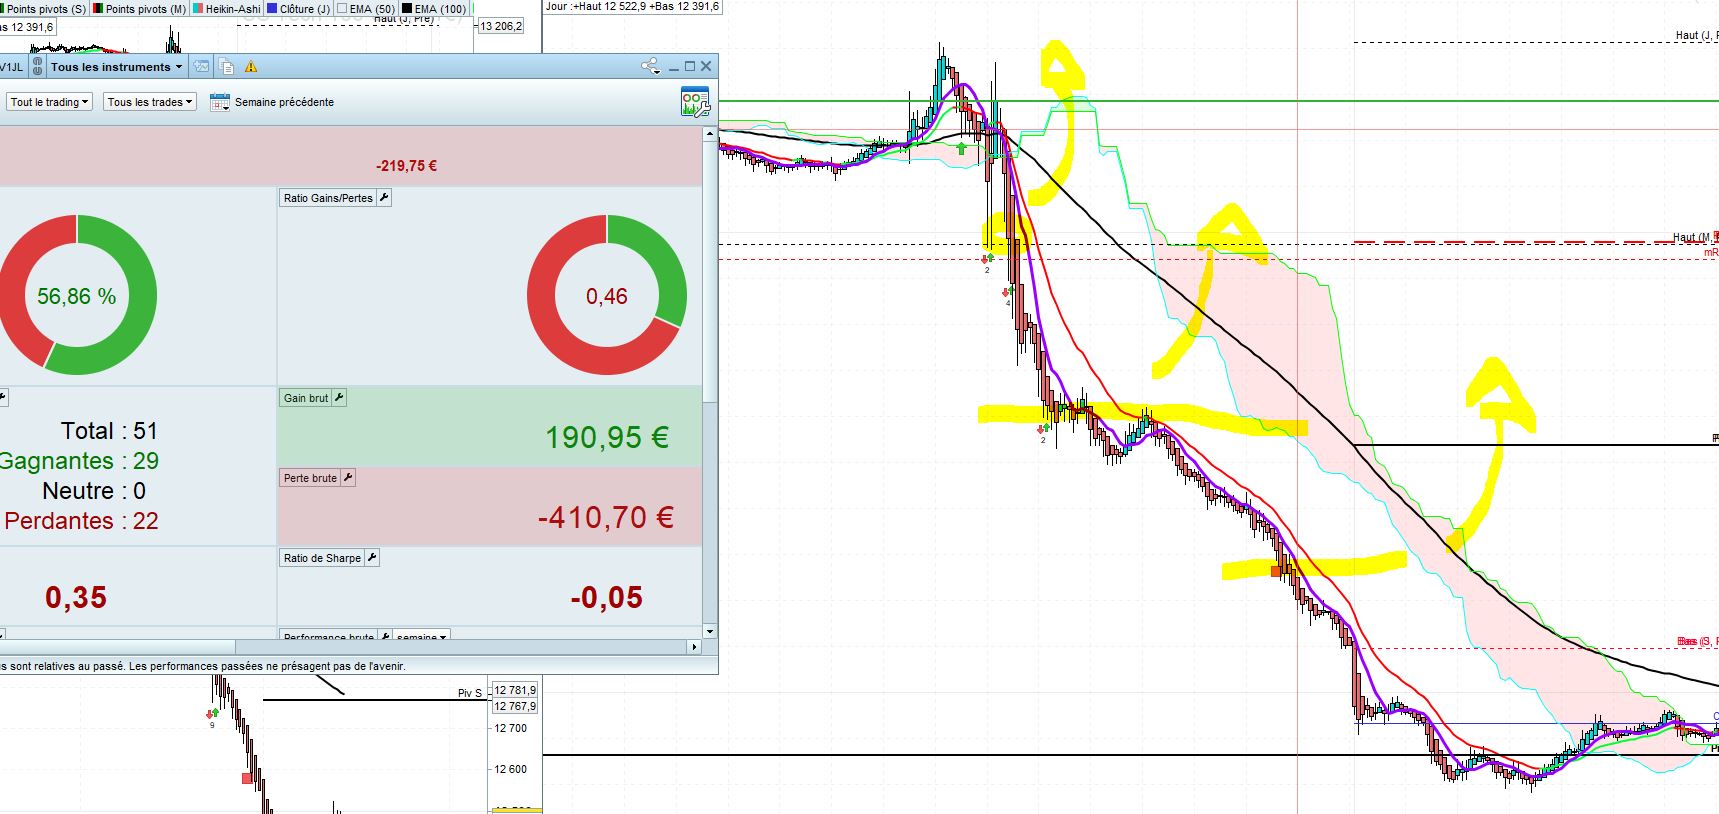Click the vertical scrollbar down arrow
Screen dimensions: 1719x814
[710, 631]
